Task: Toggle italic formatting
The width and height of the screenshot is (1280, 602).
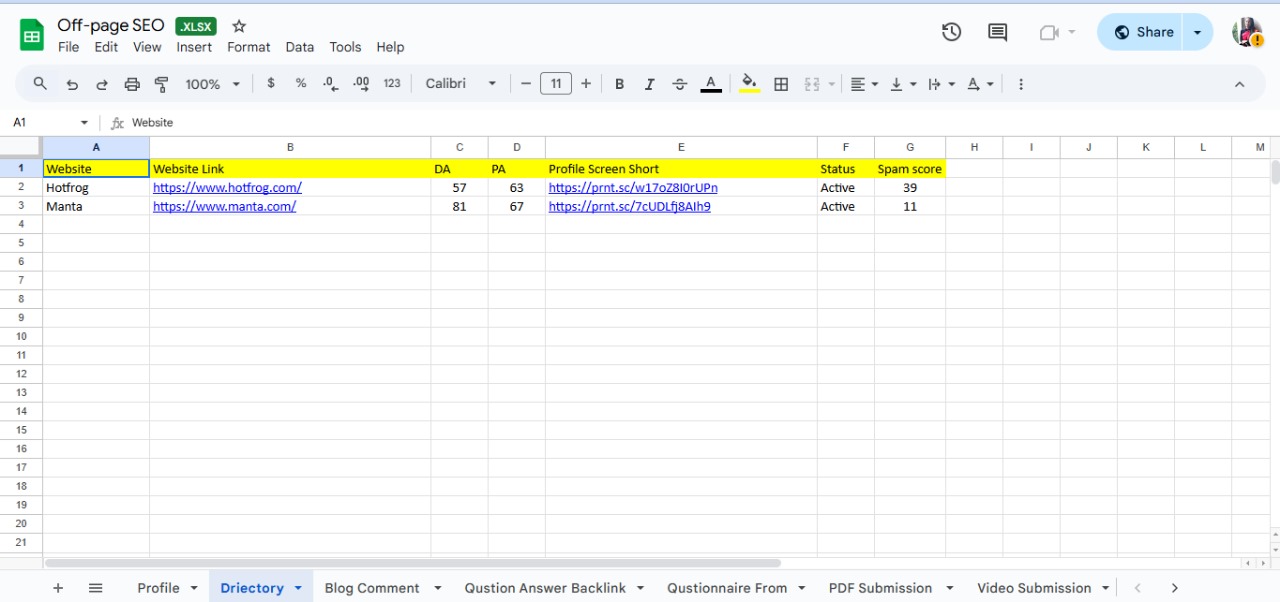Action: pos(649,84)
